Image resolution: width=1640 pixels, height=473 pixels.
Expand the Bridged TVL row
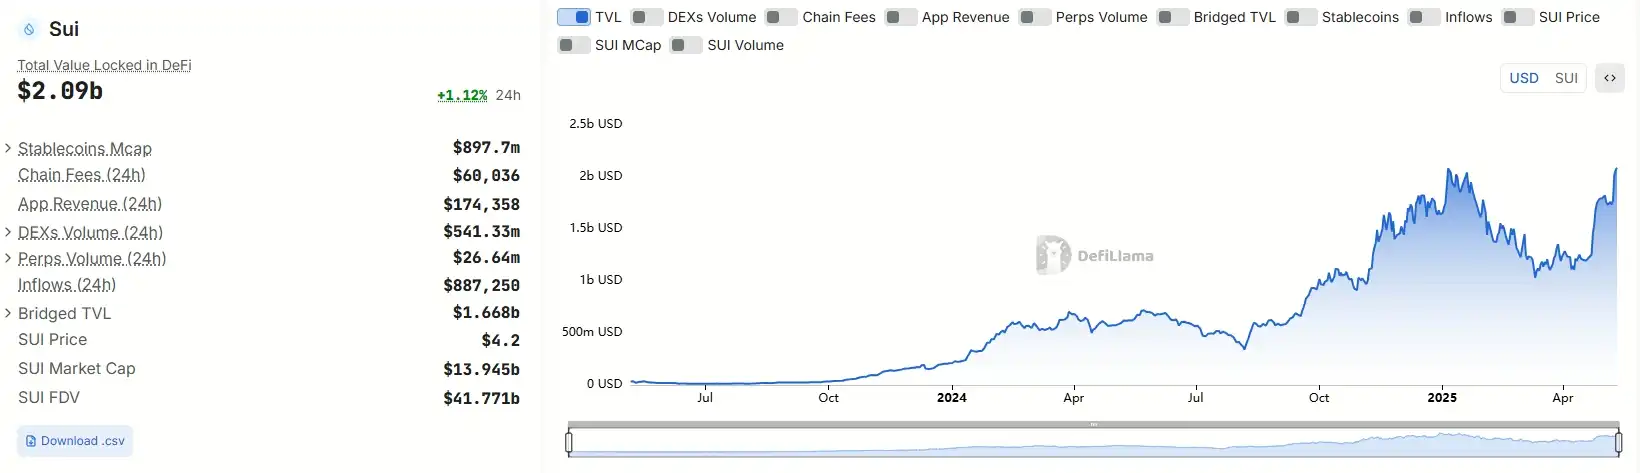pos(8,313)
